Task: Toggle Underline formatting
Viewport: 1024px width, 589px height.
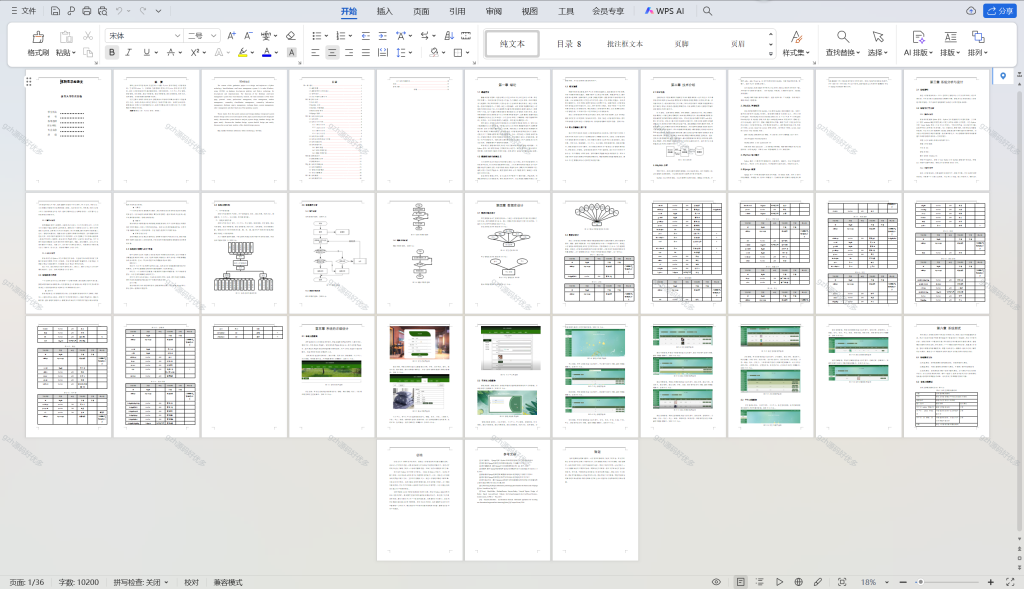Action: (146, 52)
